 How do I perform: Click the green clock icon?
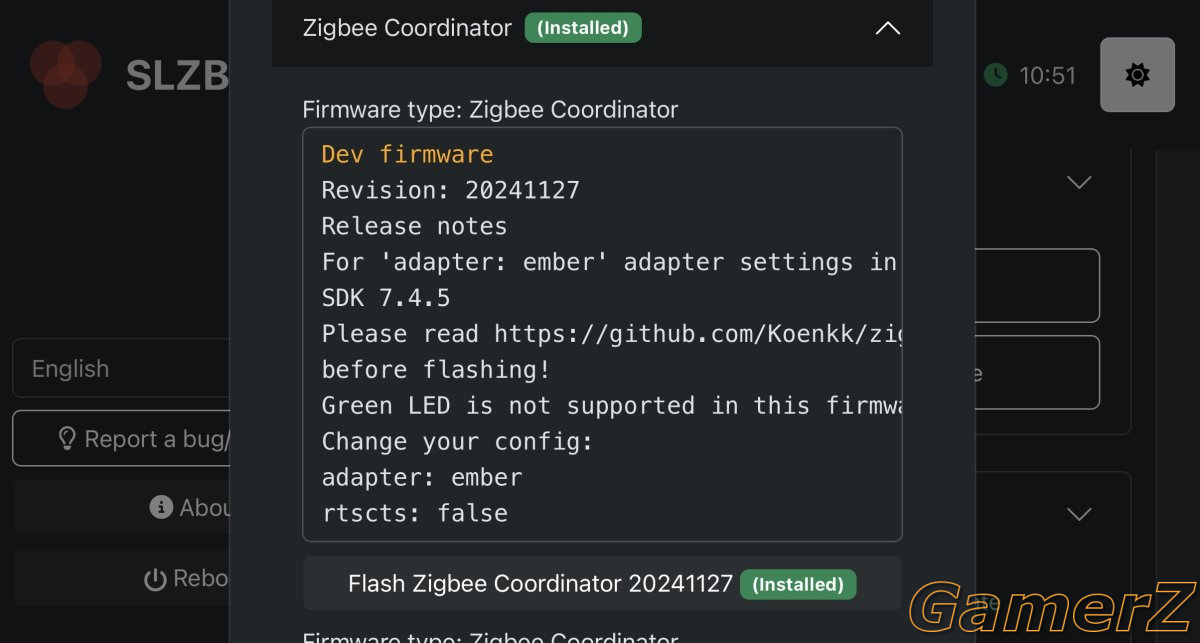click(995, 75)
